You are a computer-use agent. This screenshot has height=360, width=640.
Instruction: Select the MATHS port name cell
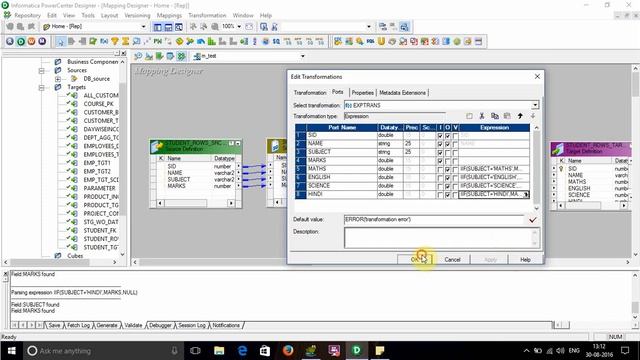pyautogui.click(x=342, y=169)
